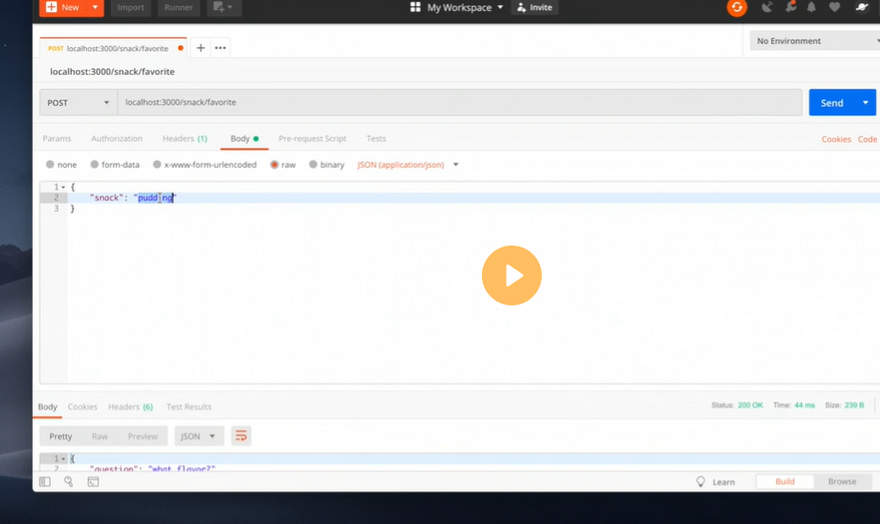
Task: Choose the binary body option
Action: coord(327,164)
